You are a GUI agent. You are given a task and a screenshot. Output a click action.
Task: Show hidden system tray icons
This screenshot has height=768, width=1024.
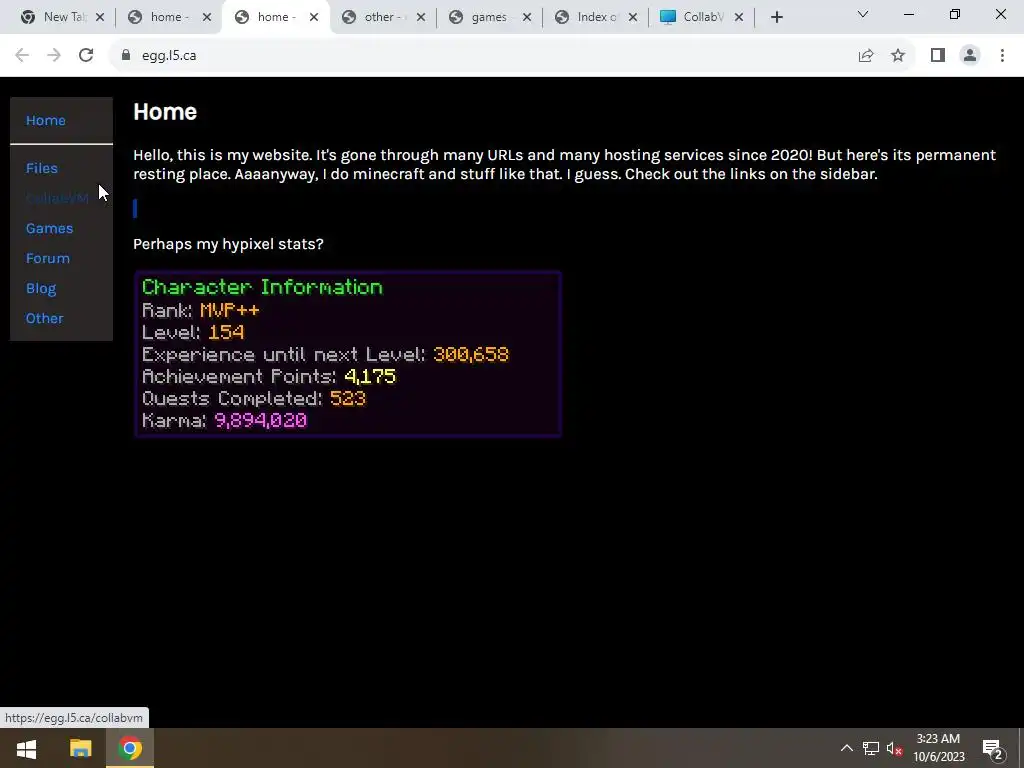click(846, 748)
